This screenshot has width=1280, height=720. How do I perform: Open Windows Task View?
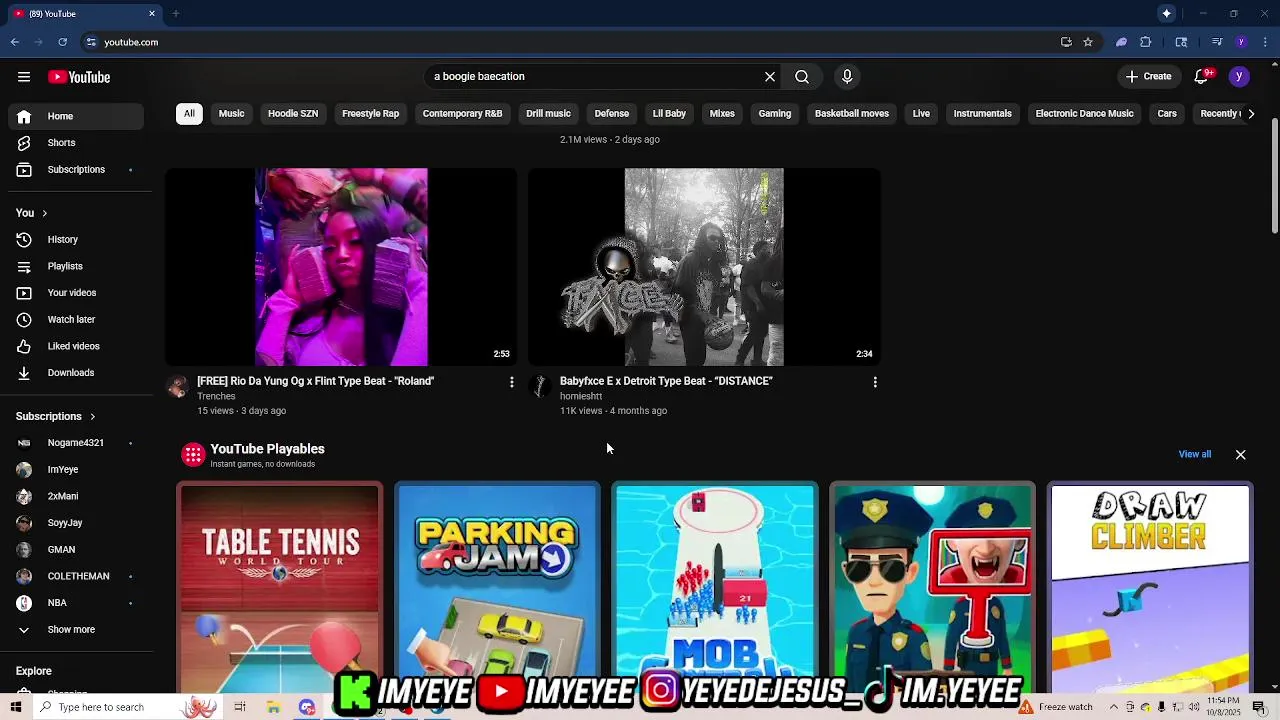240,707
